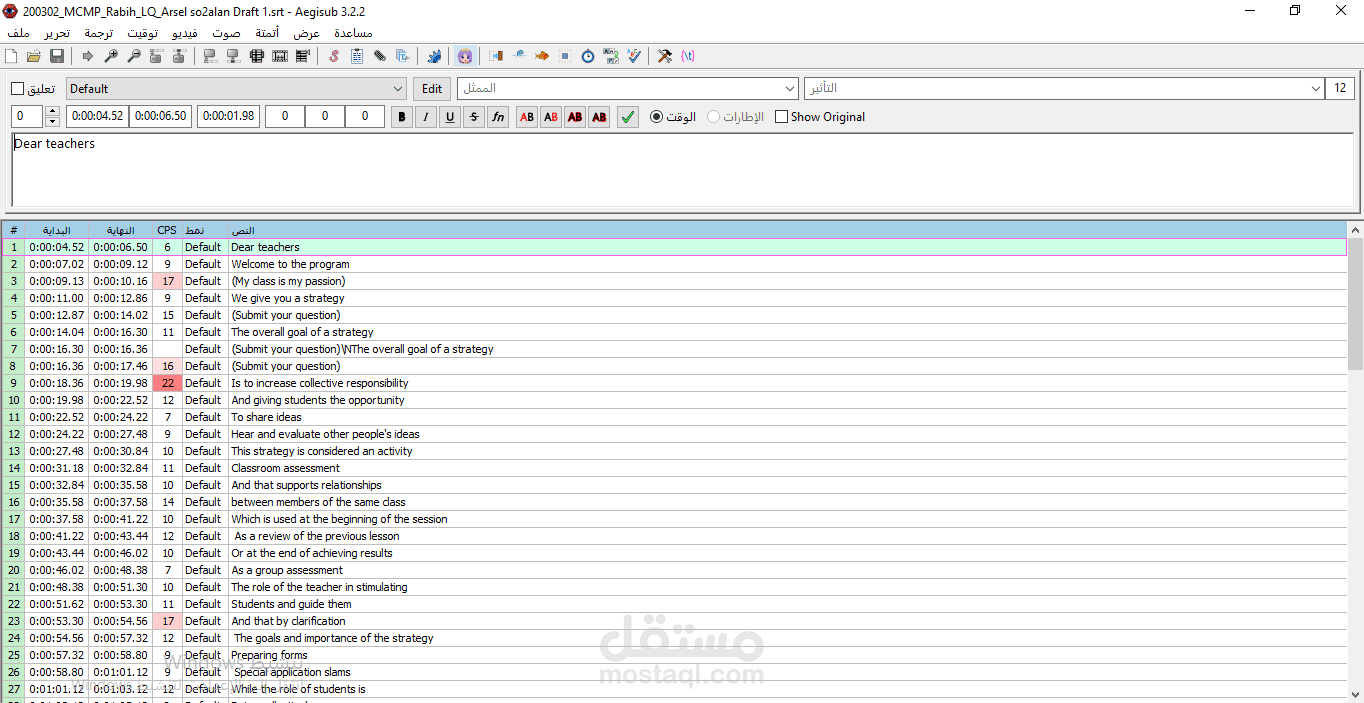1364x703 pixels.
Task: Zoom video in with magnifier plus
Action: point(111,56)
